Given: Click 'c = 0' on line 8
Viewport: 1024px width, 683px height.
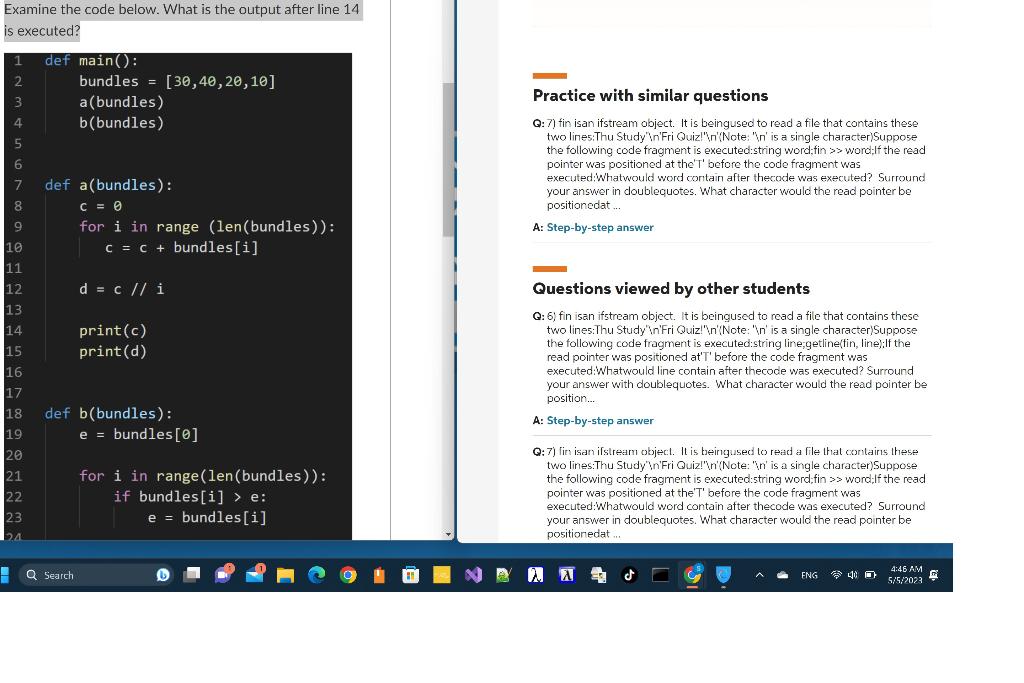Looking at the screenshot, I should coord(101,206).
